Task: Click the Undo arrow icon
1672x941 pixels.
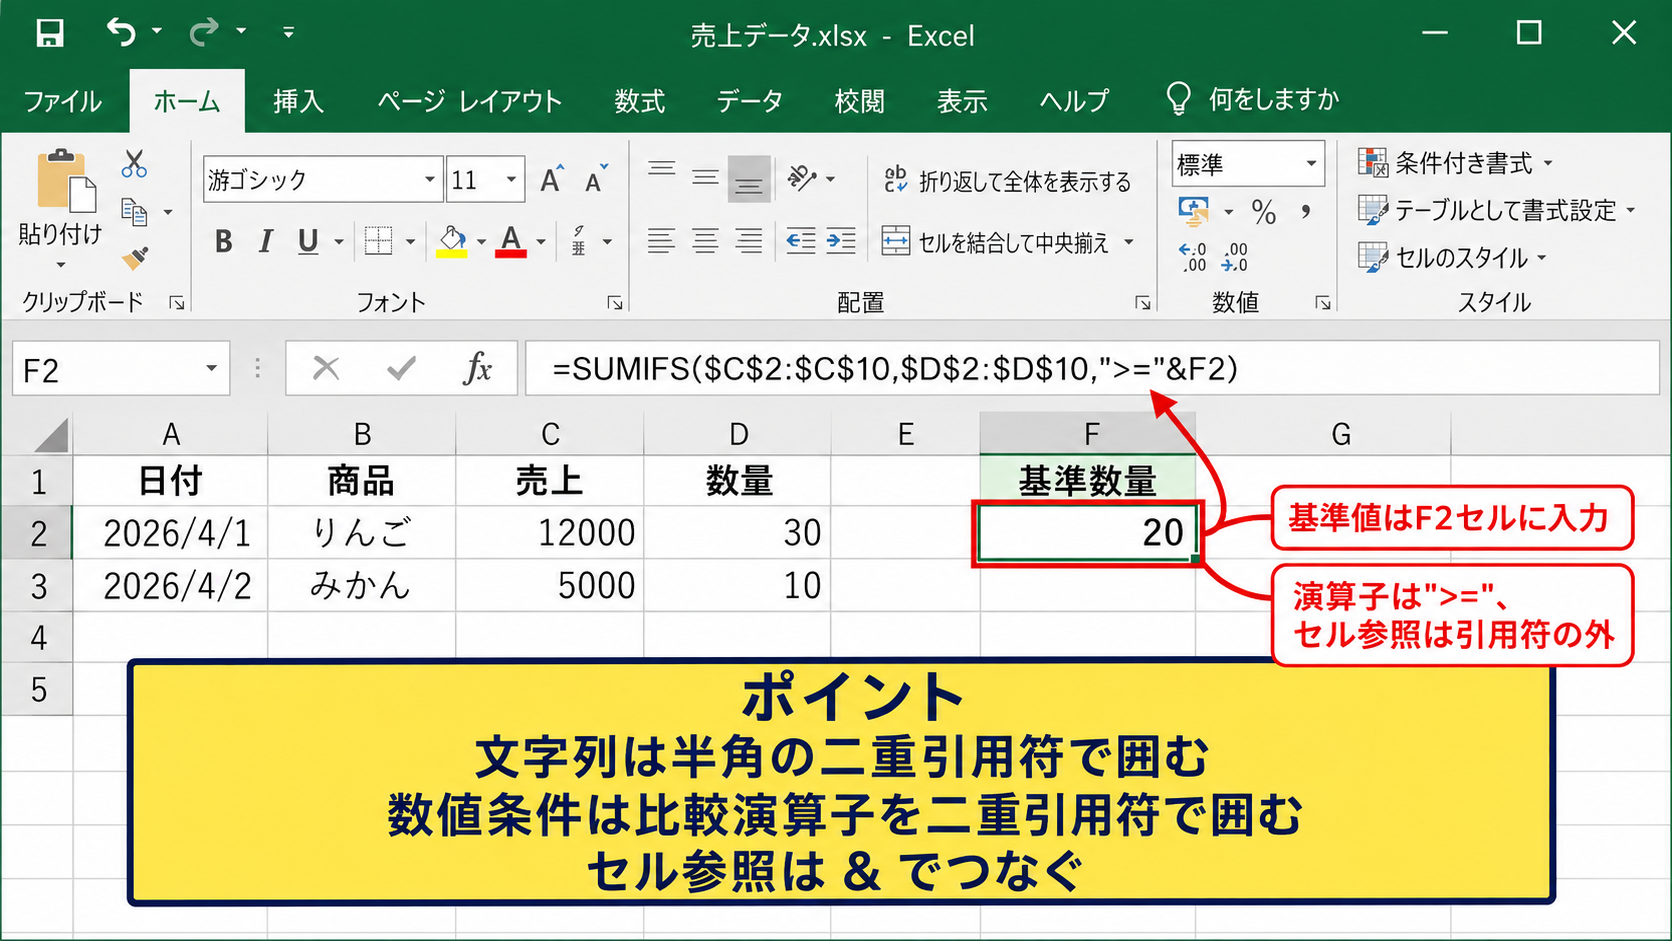Action: click(122, 32)
